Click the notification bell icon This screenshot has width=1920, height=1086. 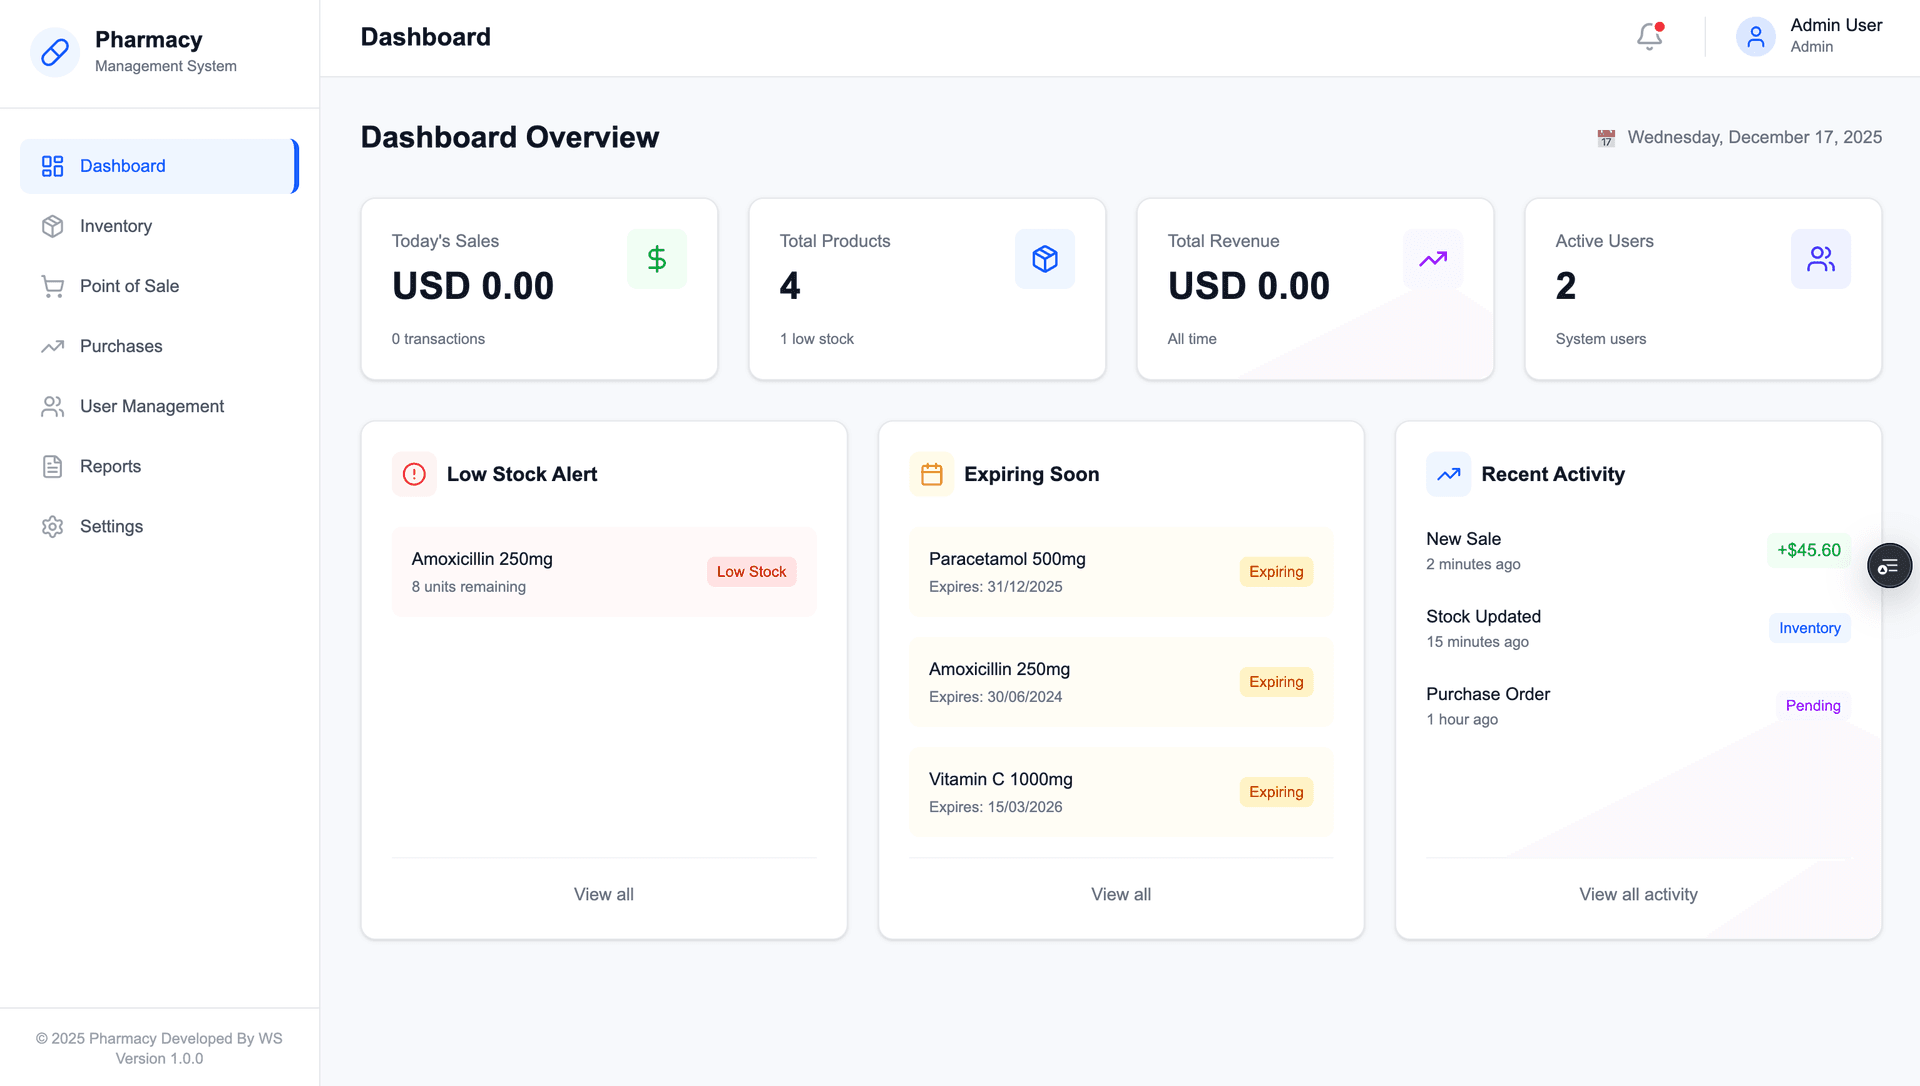(x=1649, y=37)
